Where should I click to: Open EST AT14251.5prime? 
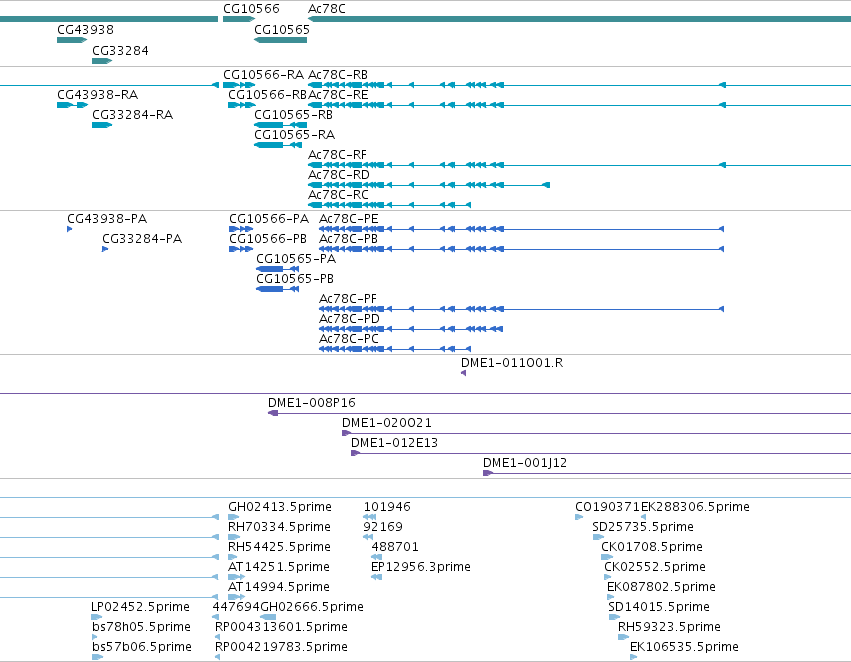278,567
